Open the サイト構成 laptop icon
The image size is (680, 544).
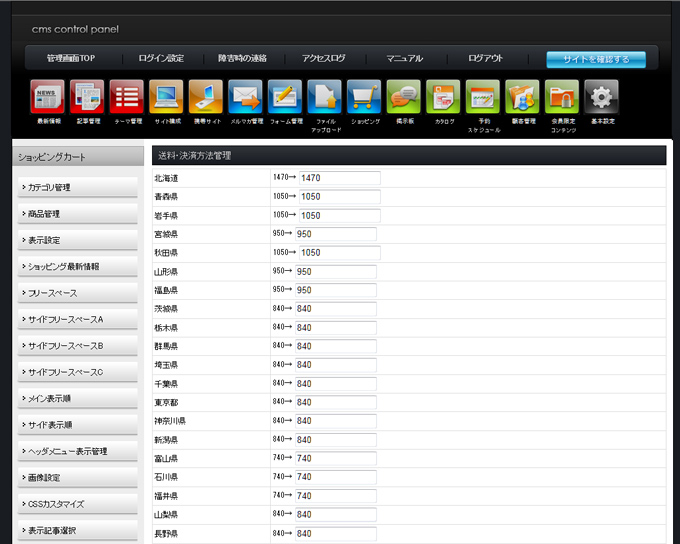166,98
